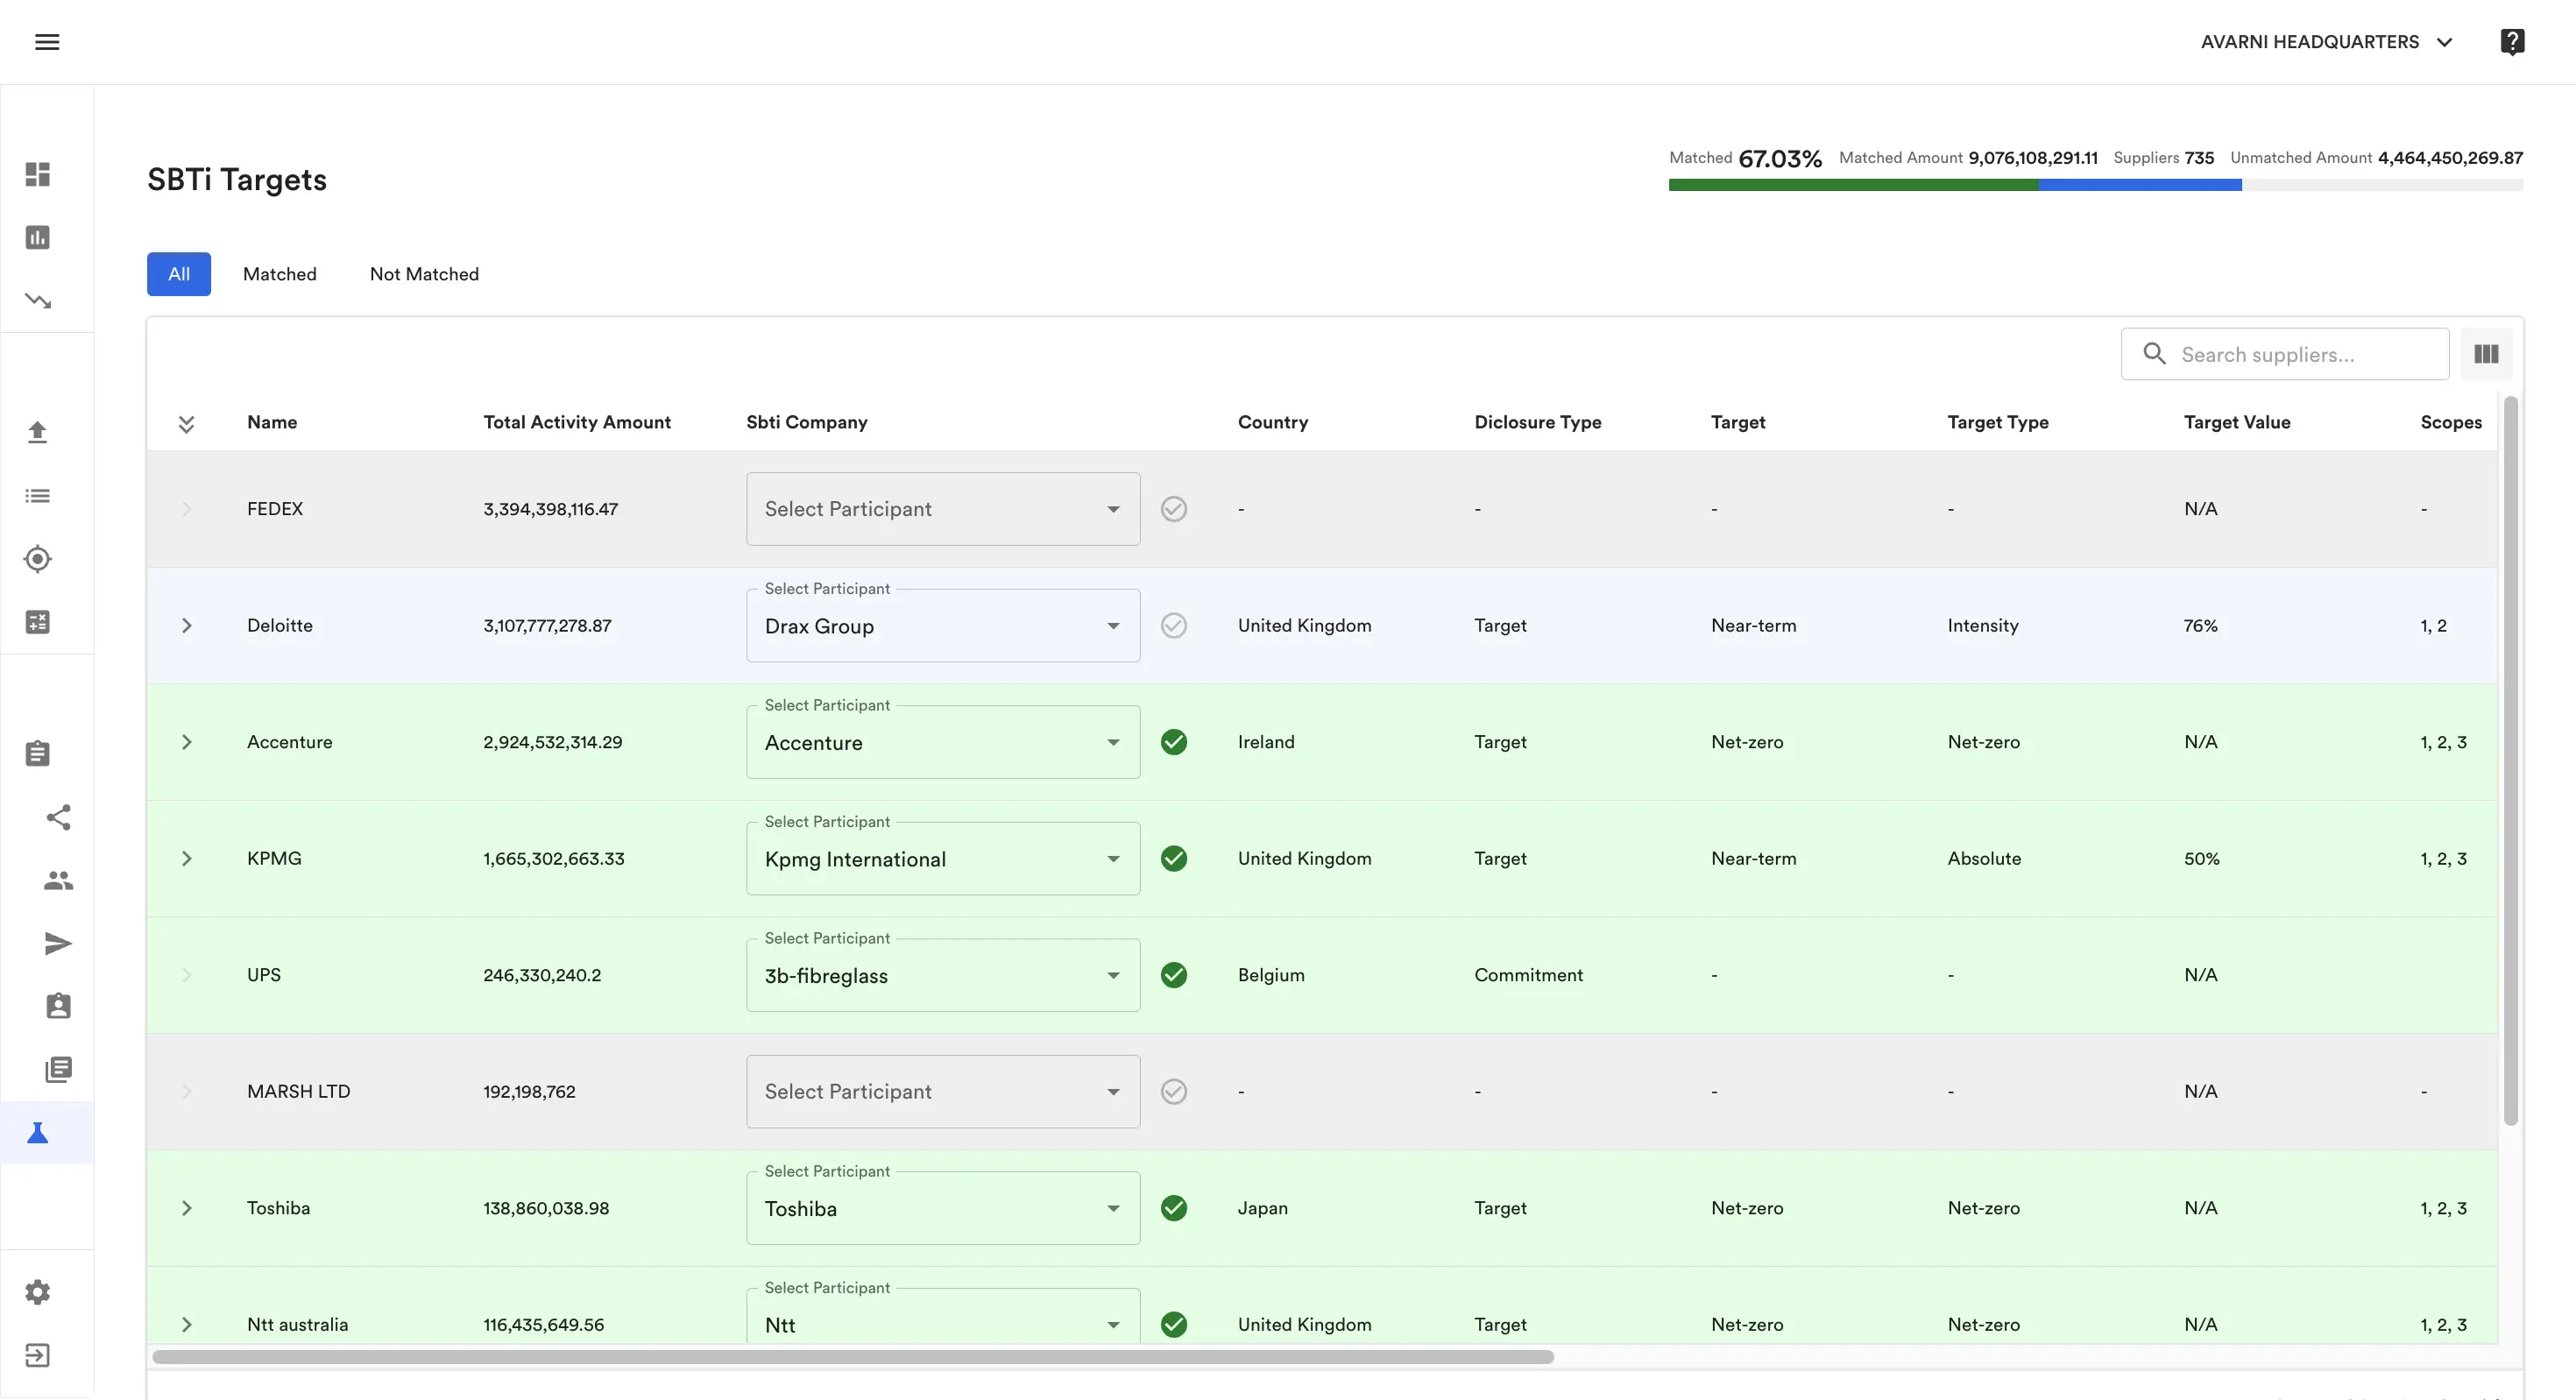Screen dimensions: 2576x1400
Task: Open the share icon in sidebar
Action: click(59, 817)
